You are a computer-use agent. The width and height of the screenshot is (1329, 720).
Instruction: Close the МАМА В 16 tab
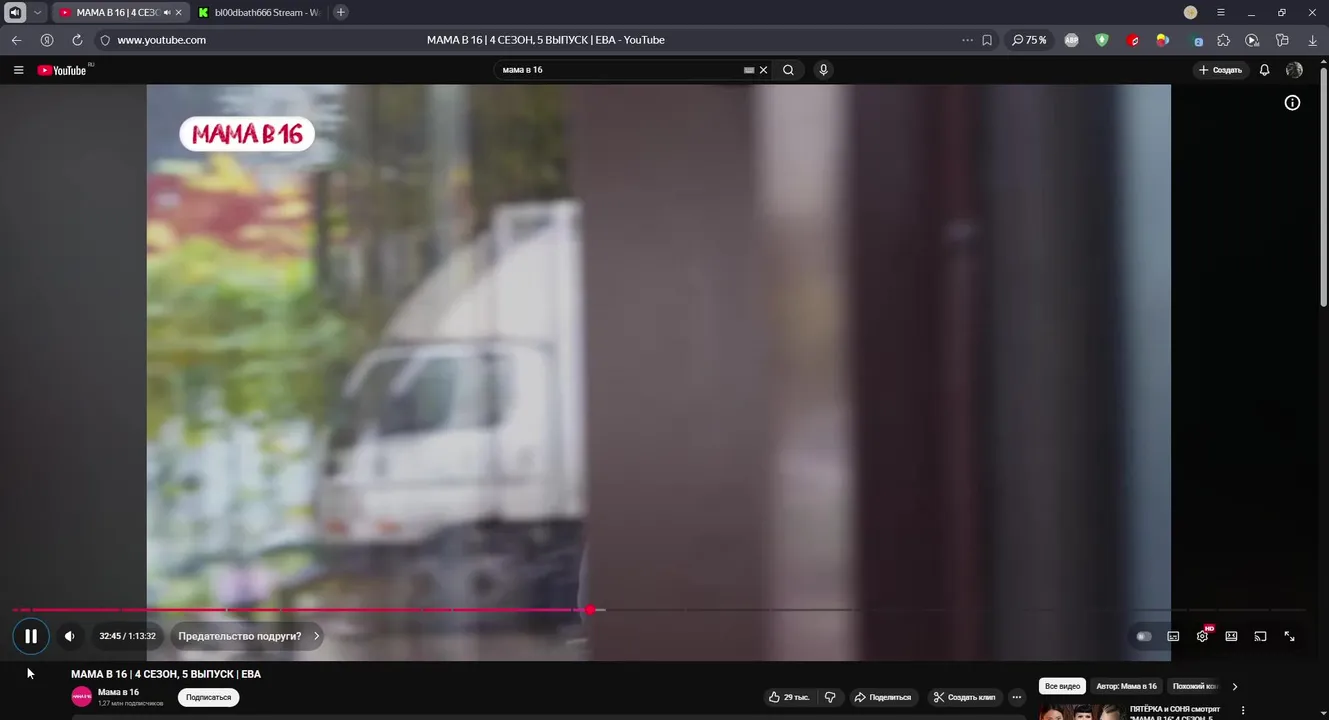point(178,12)
